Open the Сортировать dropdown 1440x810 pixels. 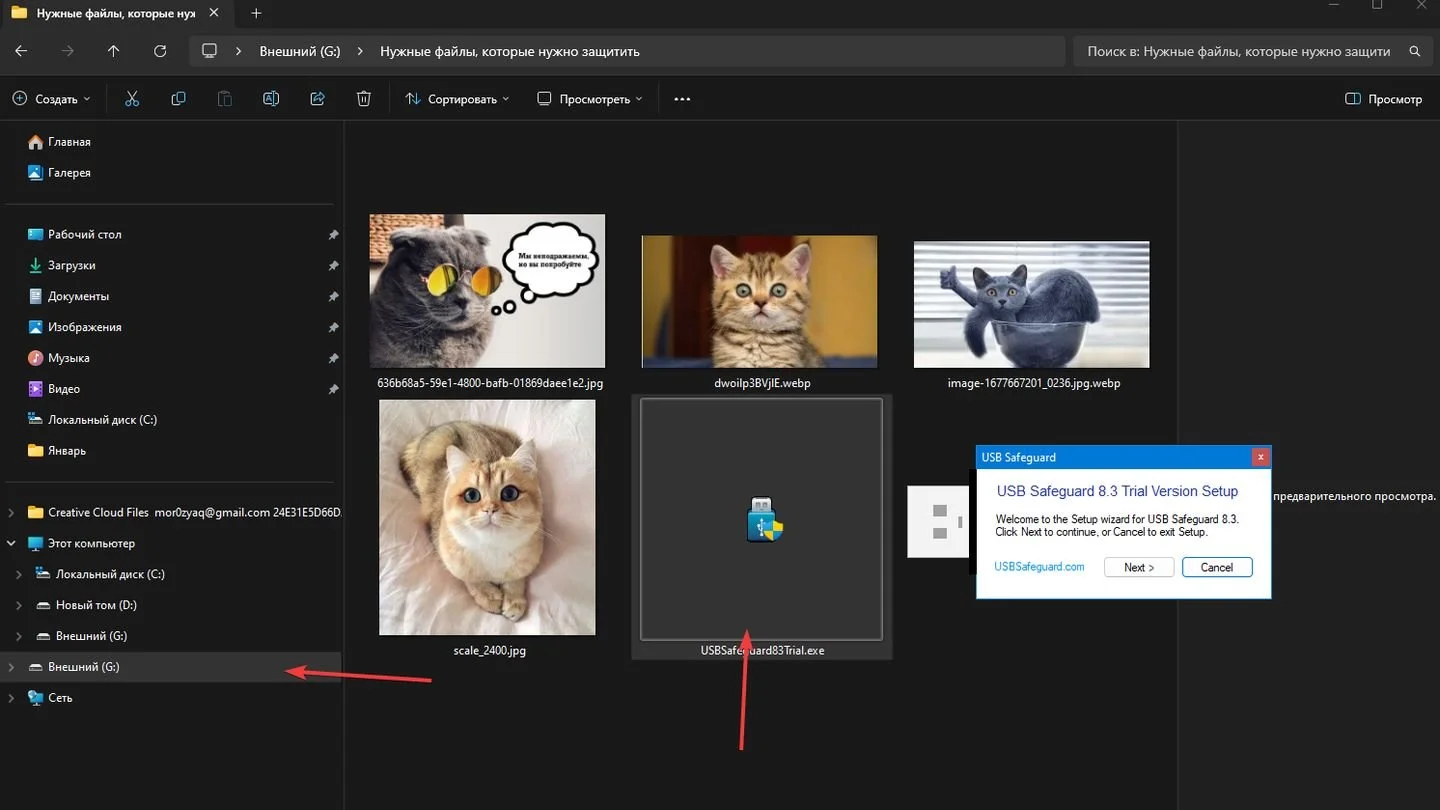pyautogui.click(x=457, y=99)
